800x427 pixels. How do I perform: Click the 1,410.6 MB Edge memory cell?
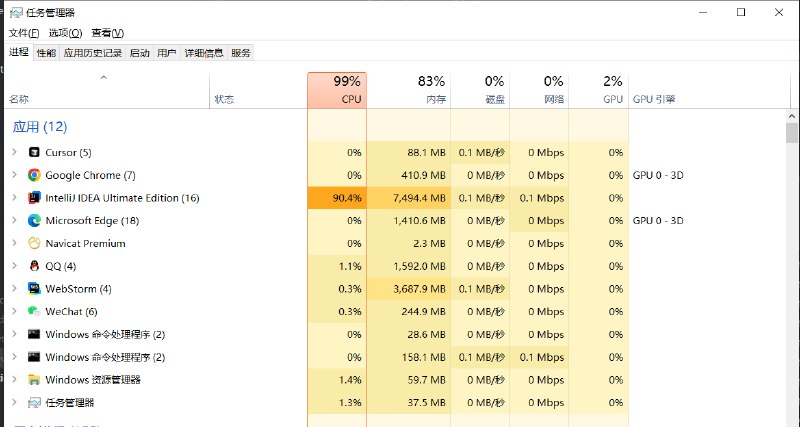tap(409, 220)
